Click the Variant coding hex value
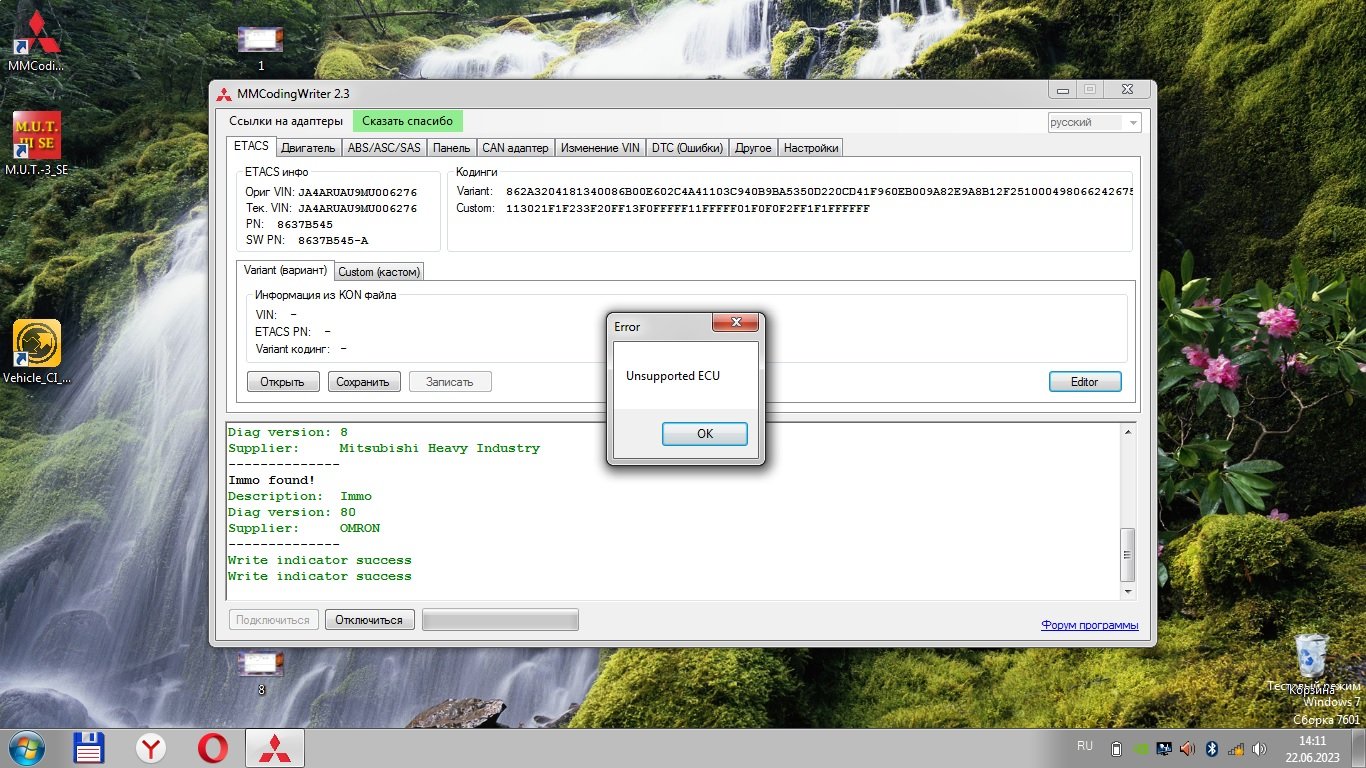This screenshot has height=768, width=1366. coord(819,191)
